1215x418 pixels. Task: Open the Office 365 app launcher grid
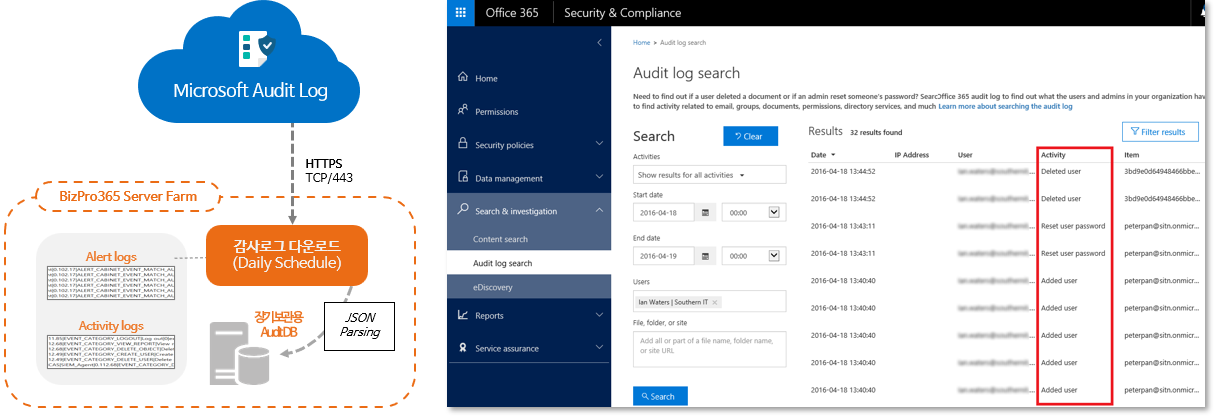click(x=460, y=13)
